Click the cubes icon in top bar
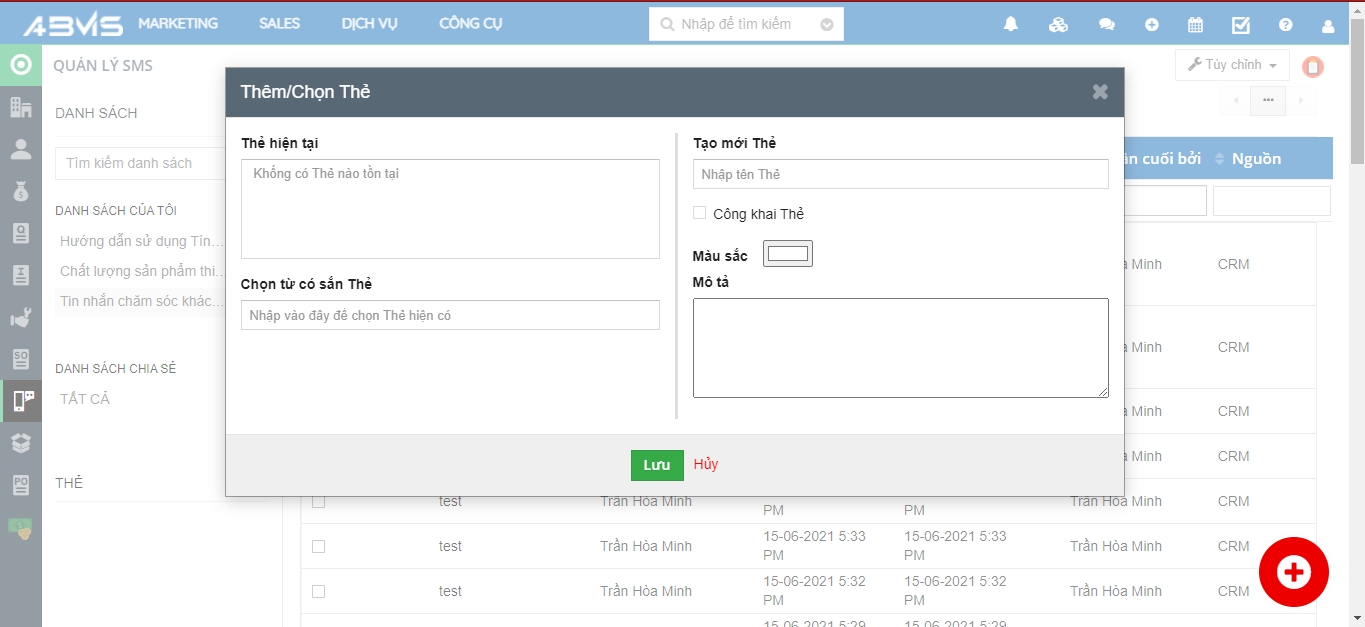 1058,25
